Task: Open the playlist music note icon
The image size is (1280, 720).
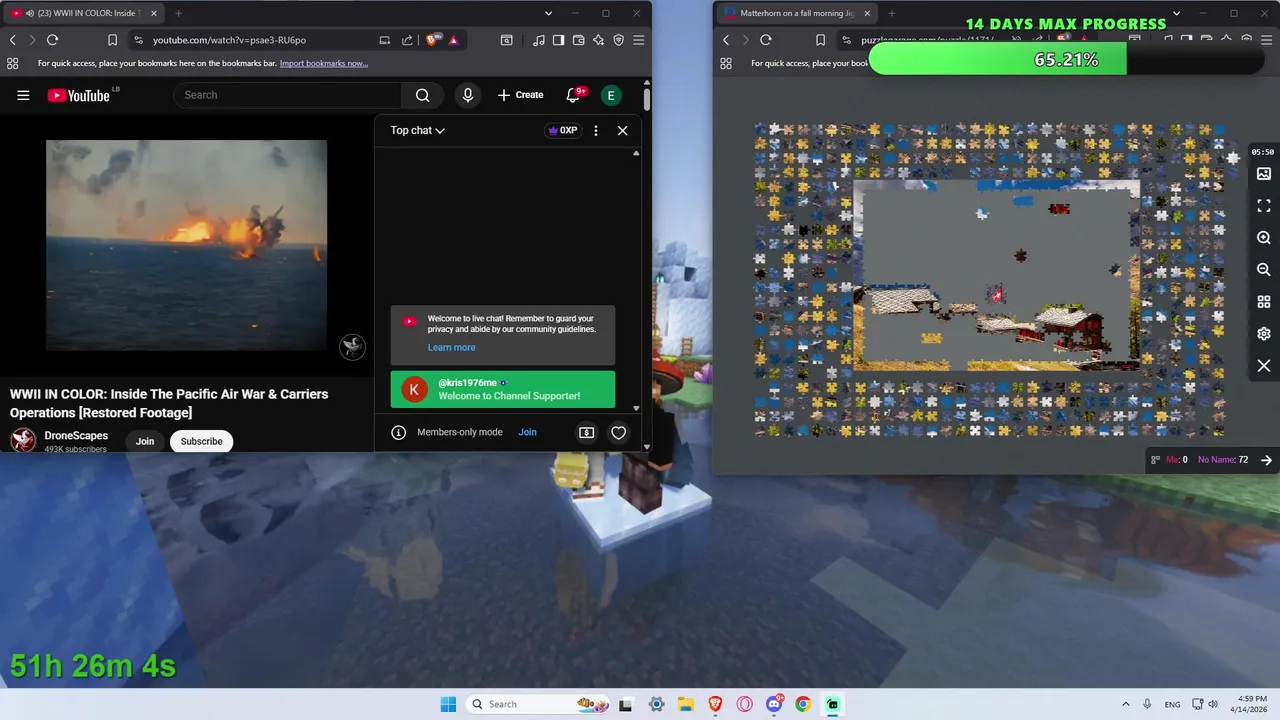Action: (x=539, y=40)
